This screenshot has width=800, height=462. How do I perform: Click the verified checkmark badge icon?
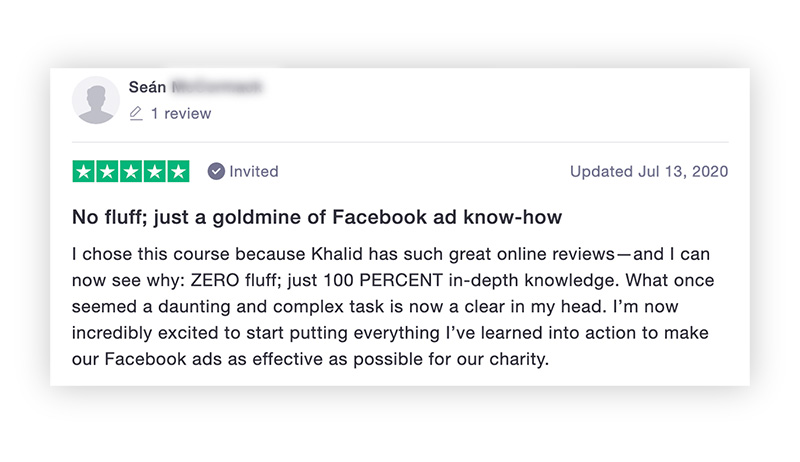(x=216, y=171)
